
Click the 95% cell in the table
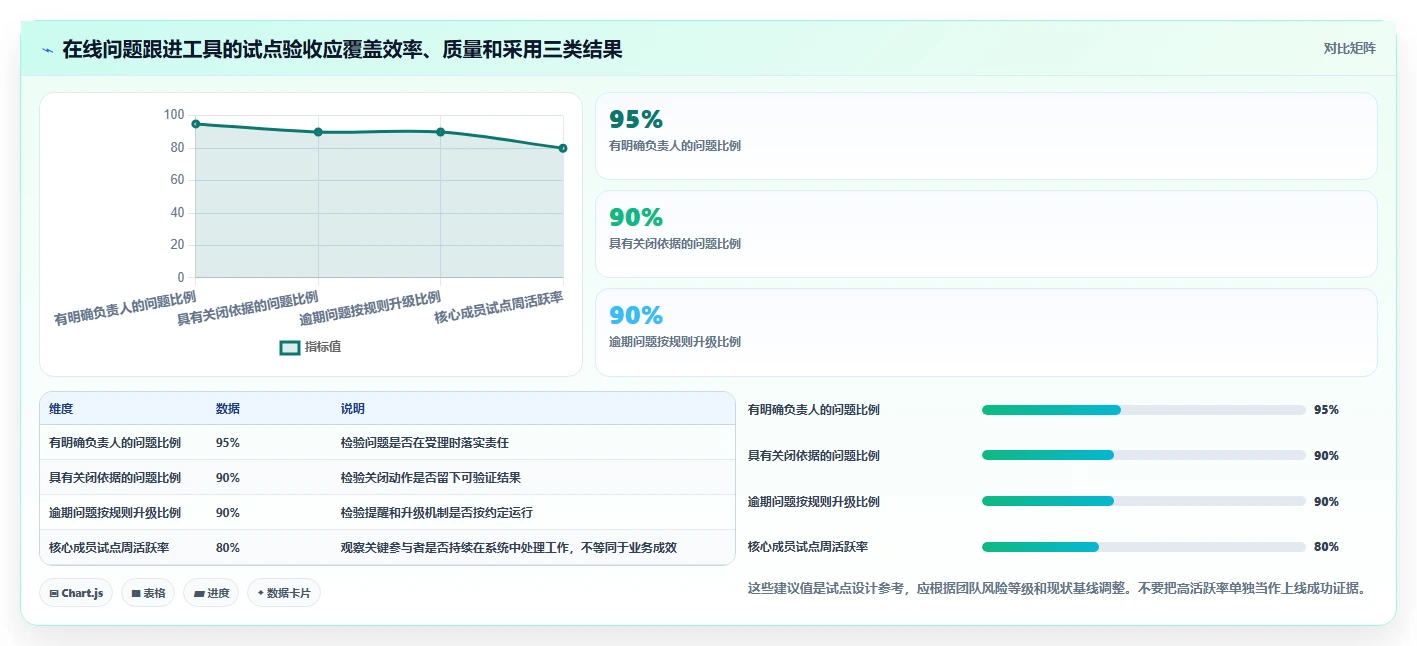click(228, 443)
